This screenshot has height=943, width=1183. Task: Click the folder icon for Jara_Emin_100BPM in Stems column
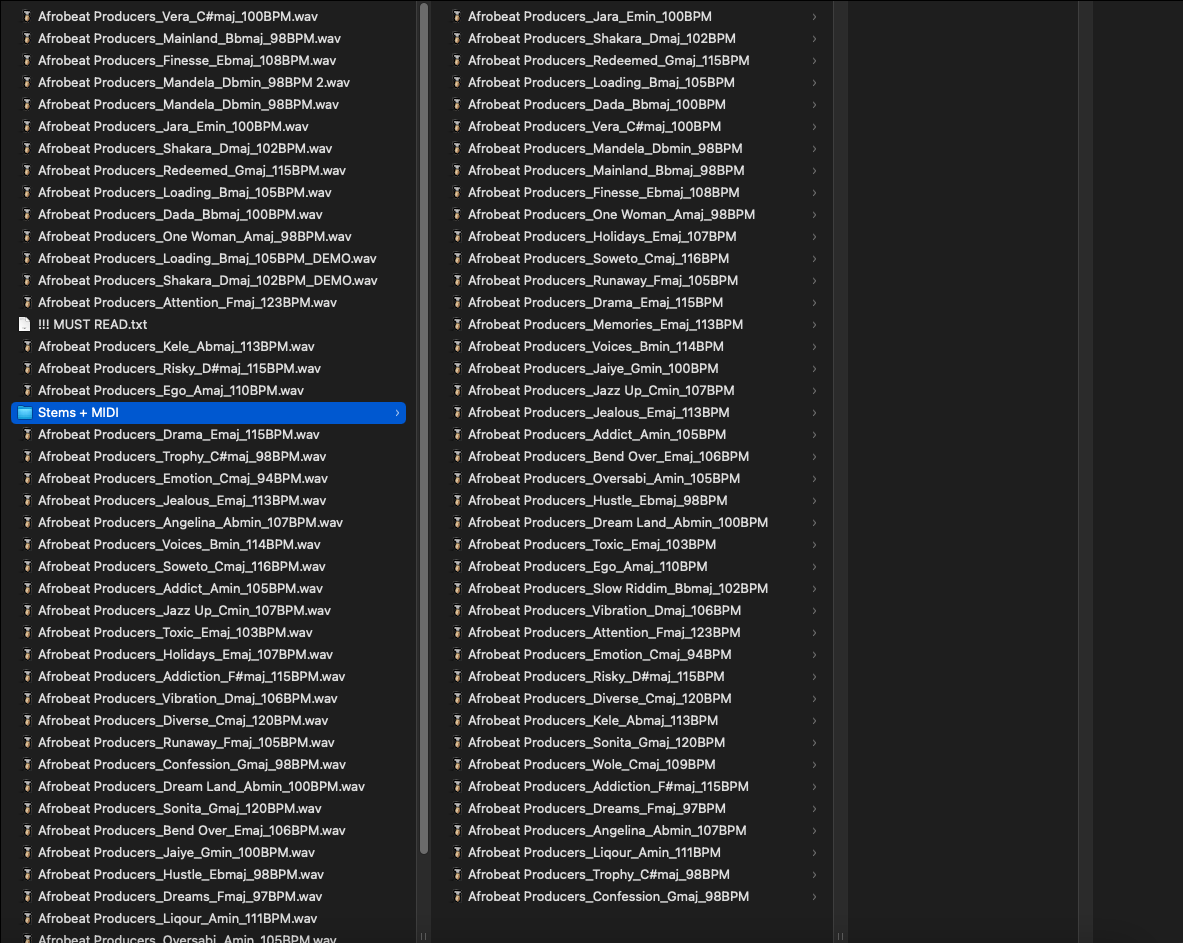coord(456,16)
